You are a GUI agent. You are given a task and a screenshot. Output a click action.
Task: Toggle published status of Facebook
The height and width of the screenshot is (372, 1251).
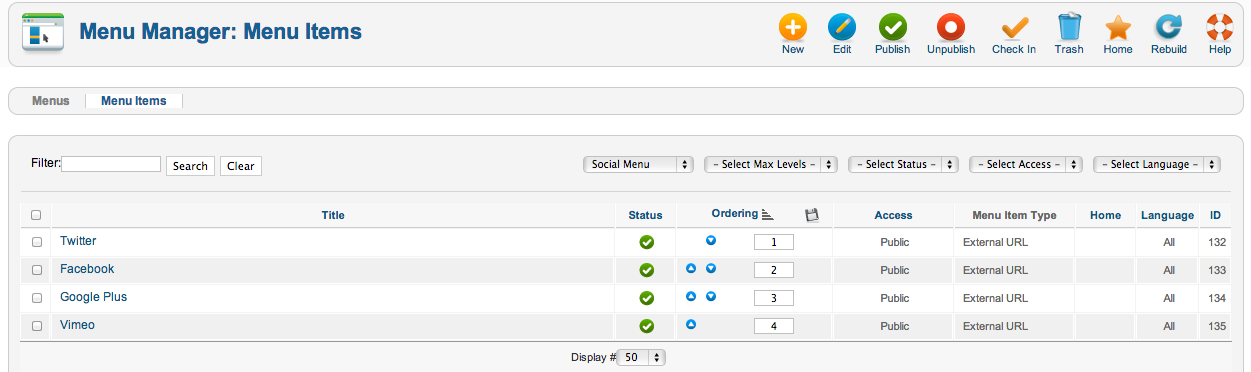[646, 270]
